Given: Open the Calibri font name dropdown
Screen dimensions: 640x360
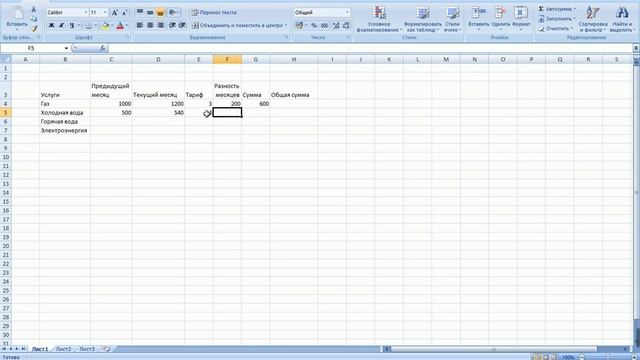Looking at the screenshot, I should (x=86, y=13).
